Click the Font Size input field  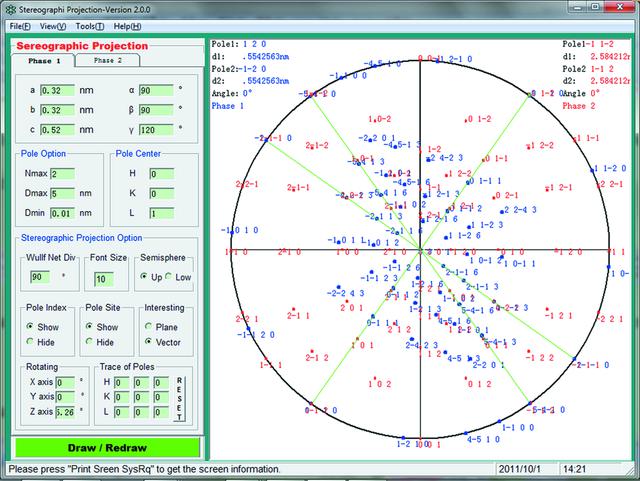point(104,279)
